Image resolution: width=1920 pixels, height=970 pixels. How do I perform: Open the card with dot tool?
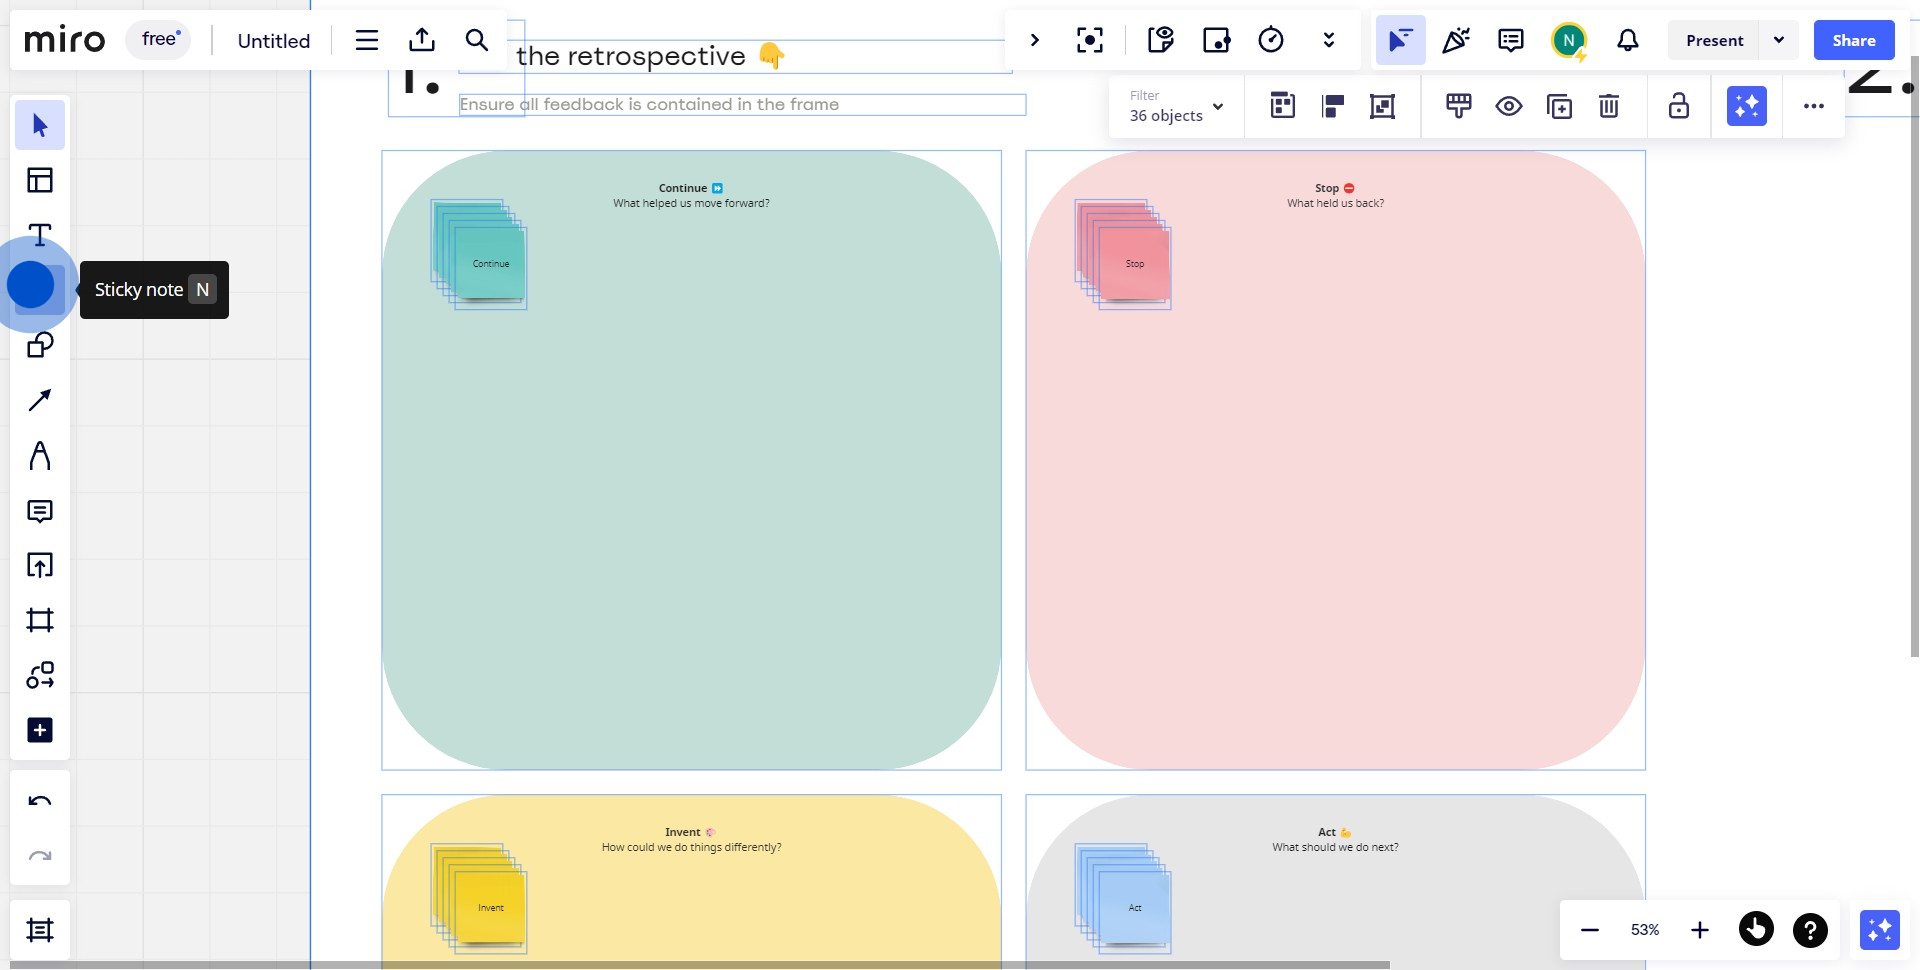(x=1216, y=40)
